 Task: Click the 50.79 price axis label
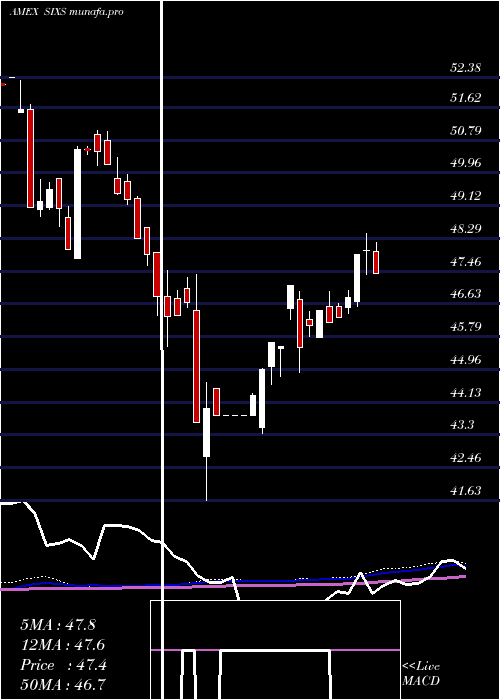[x=465, y=131]
